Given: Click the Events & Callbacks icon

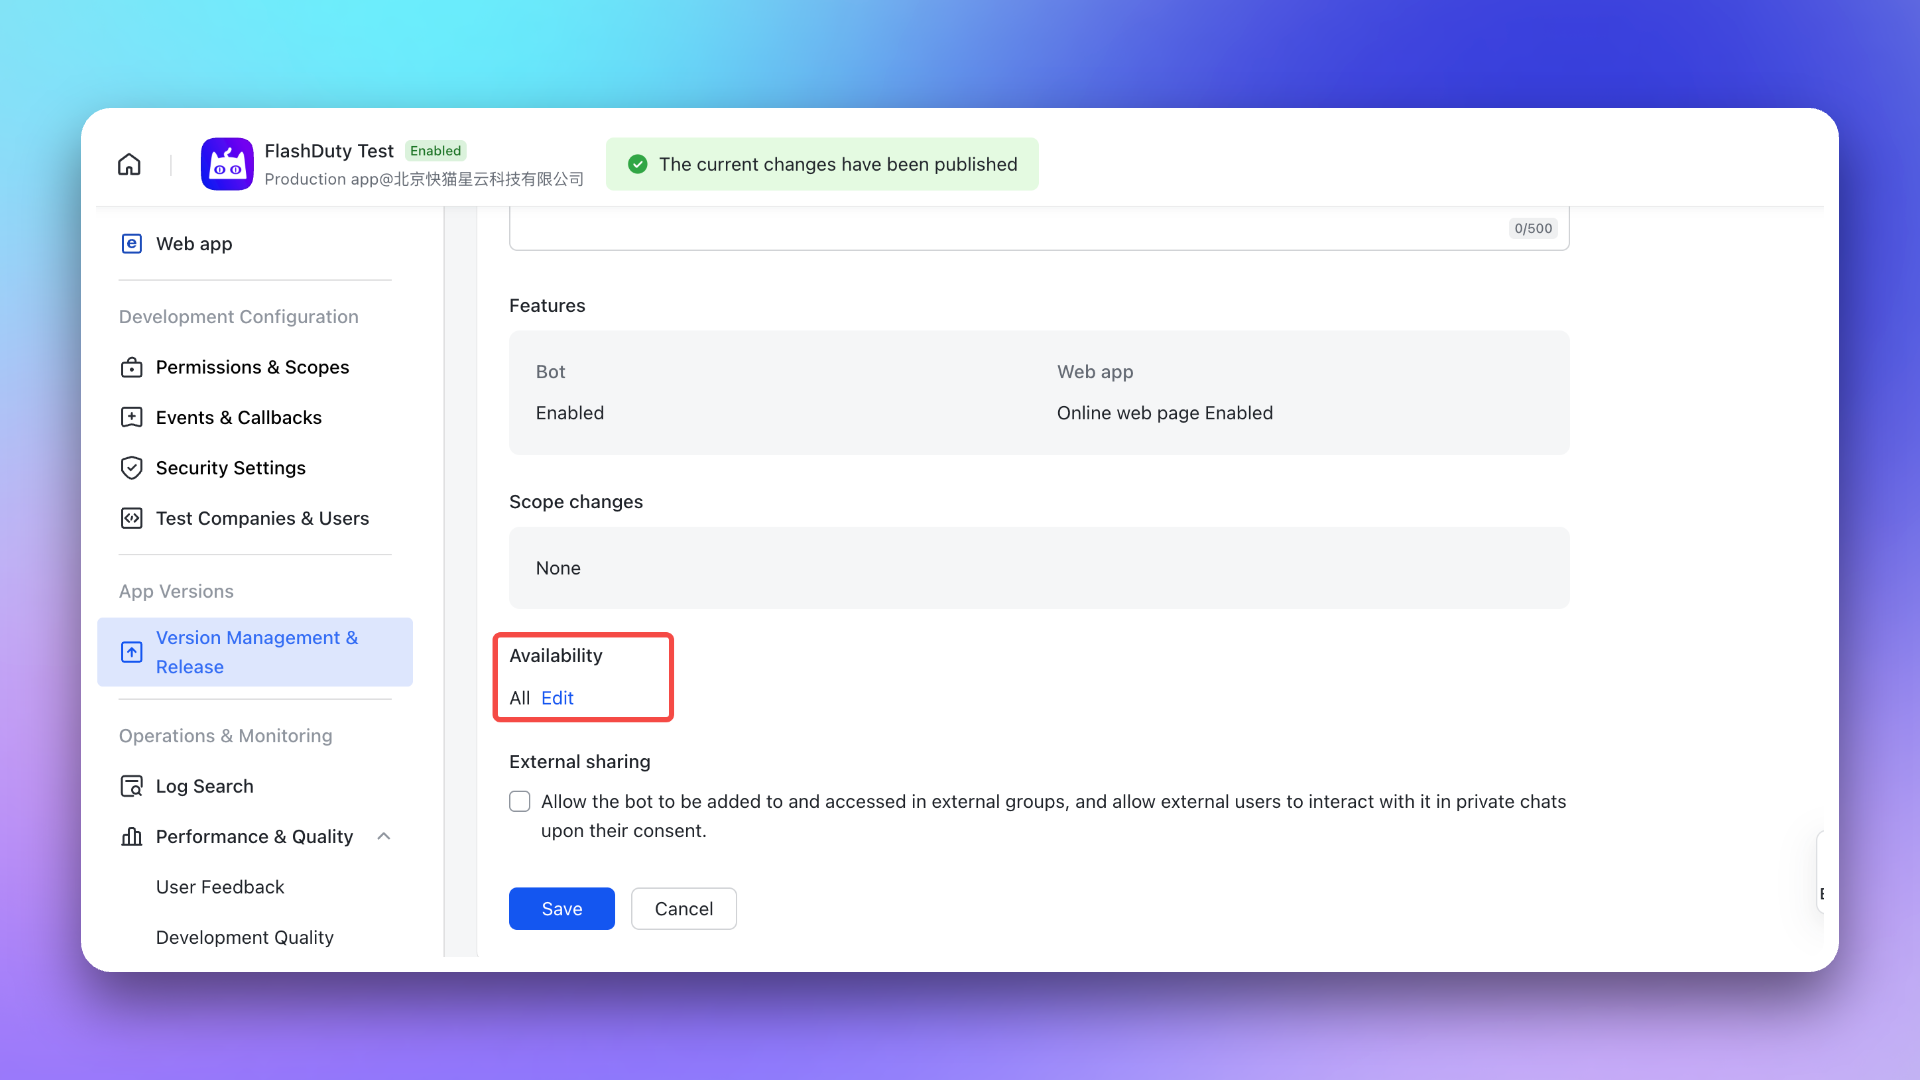Looking at the screenshot, I should (x=131, y=418).
